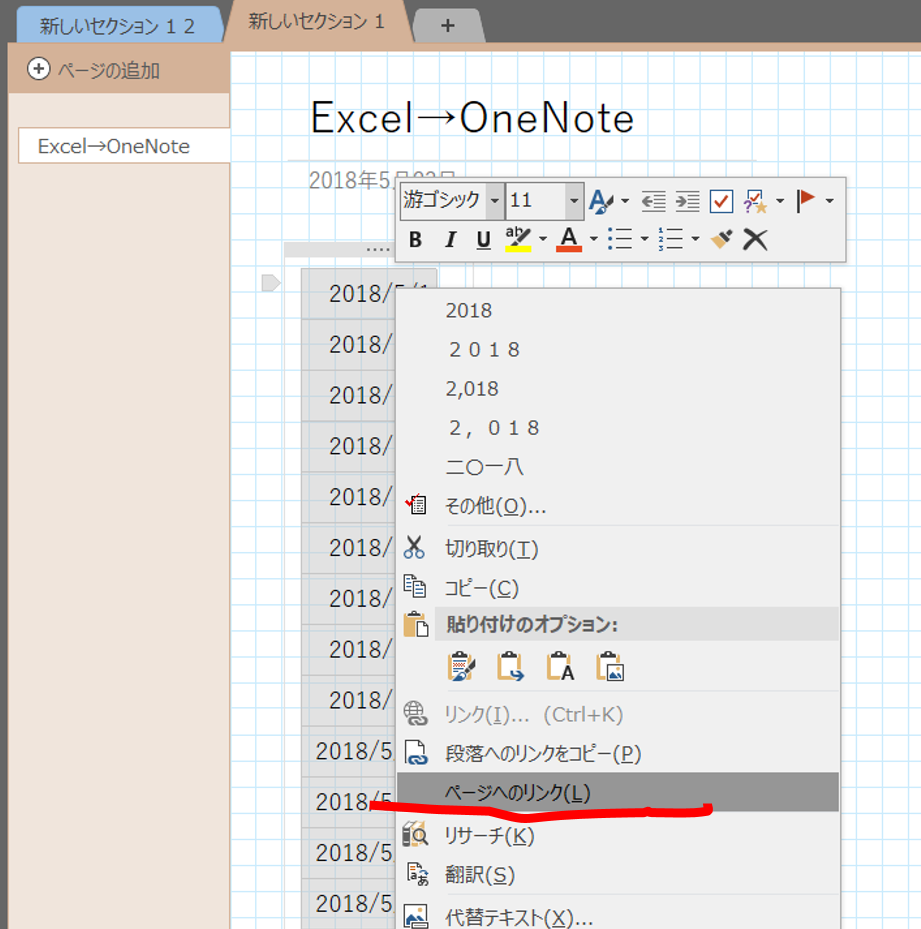Decrease paragraph indent
921x929 pixels.
[x=651, y=201]
